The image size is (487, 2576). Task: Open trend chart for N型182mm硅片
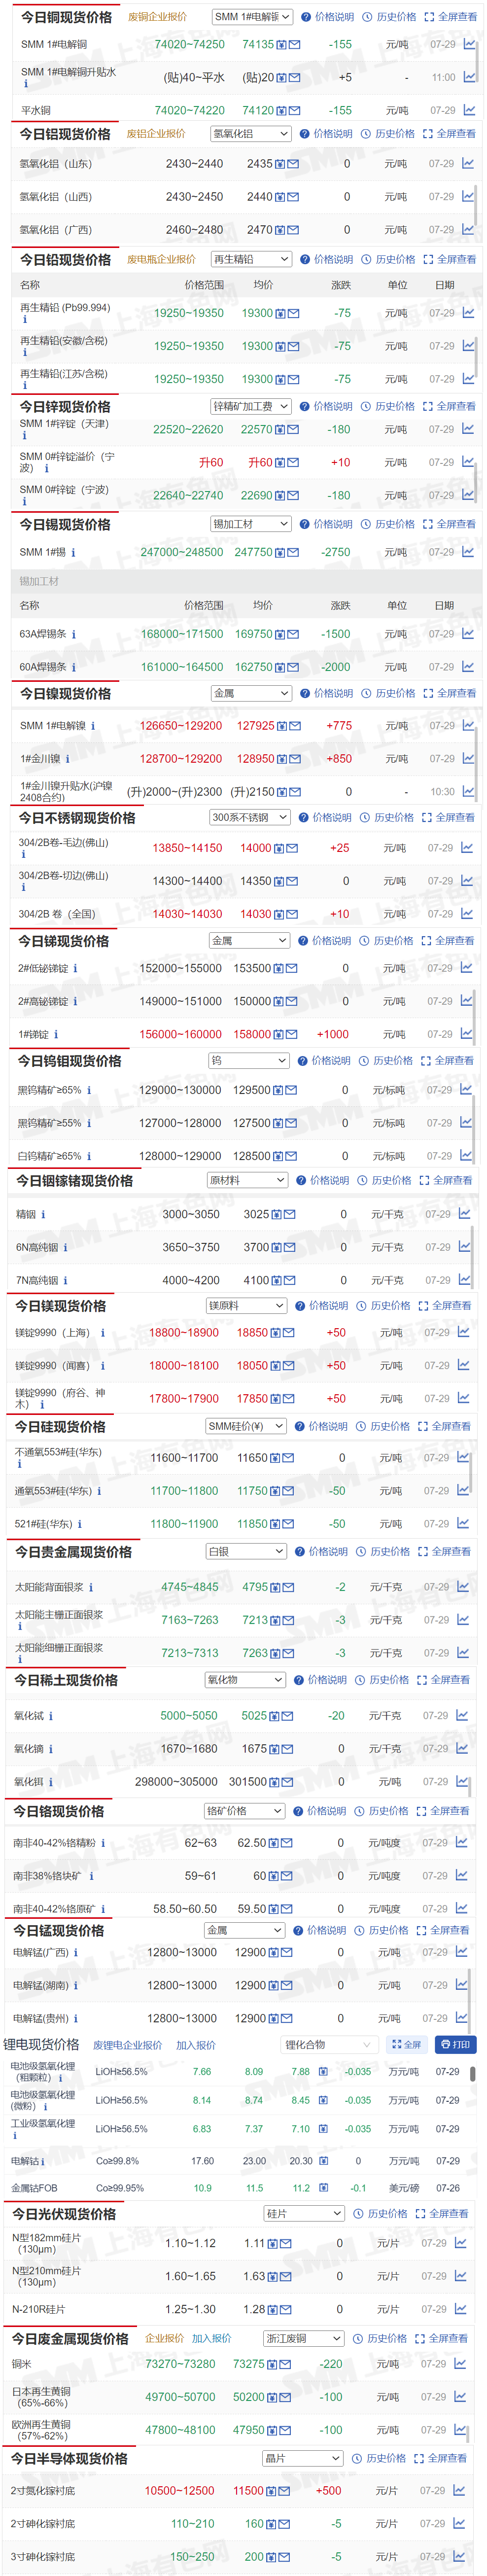click(461, 2243)
